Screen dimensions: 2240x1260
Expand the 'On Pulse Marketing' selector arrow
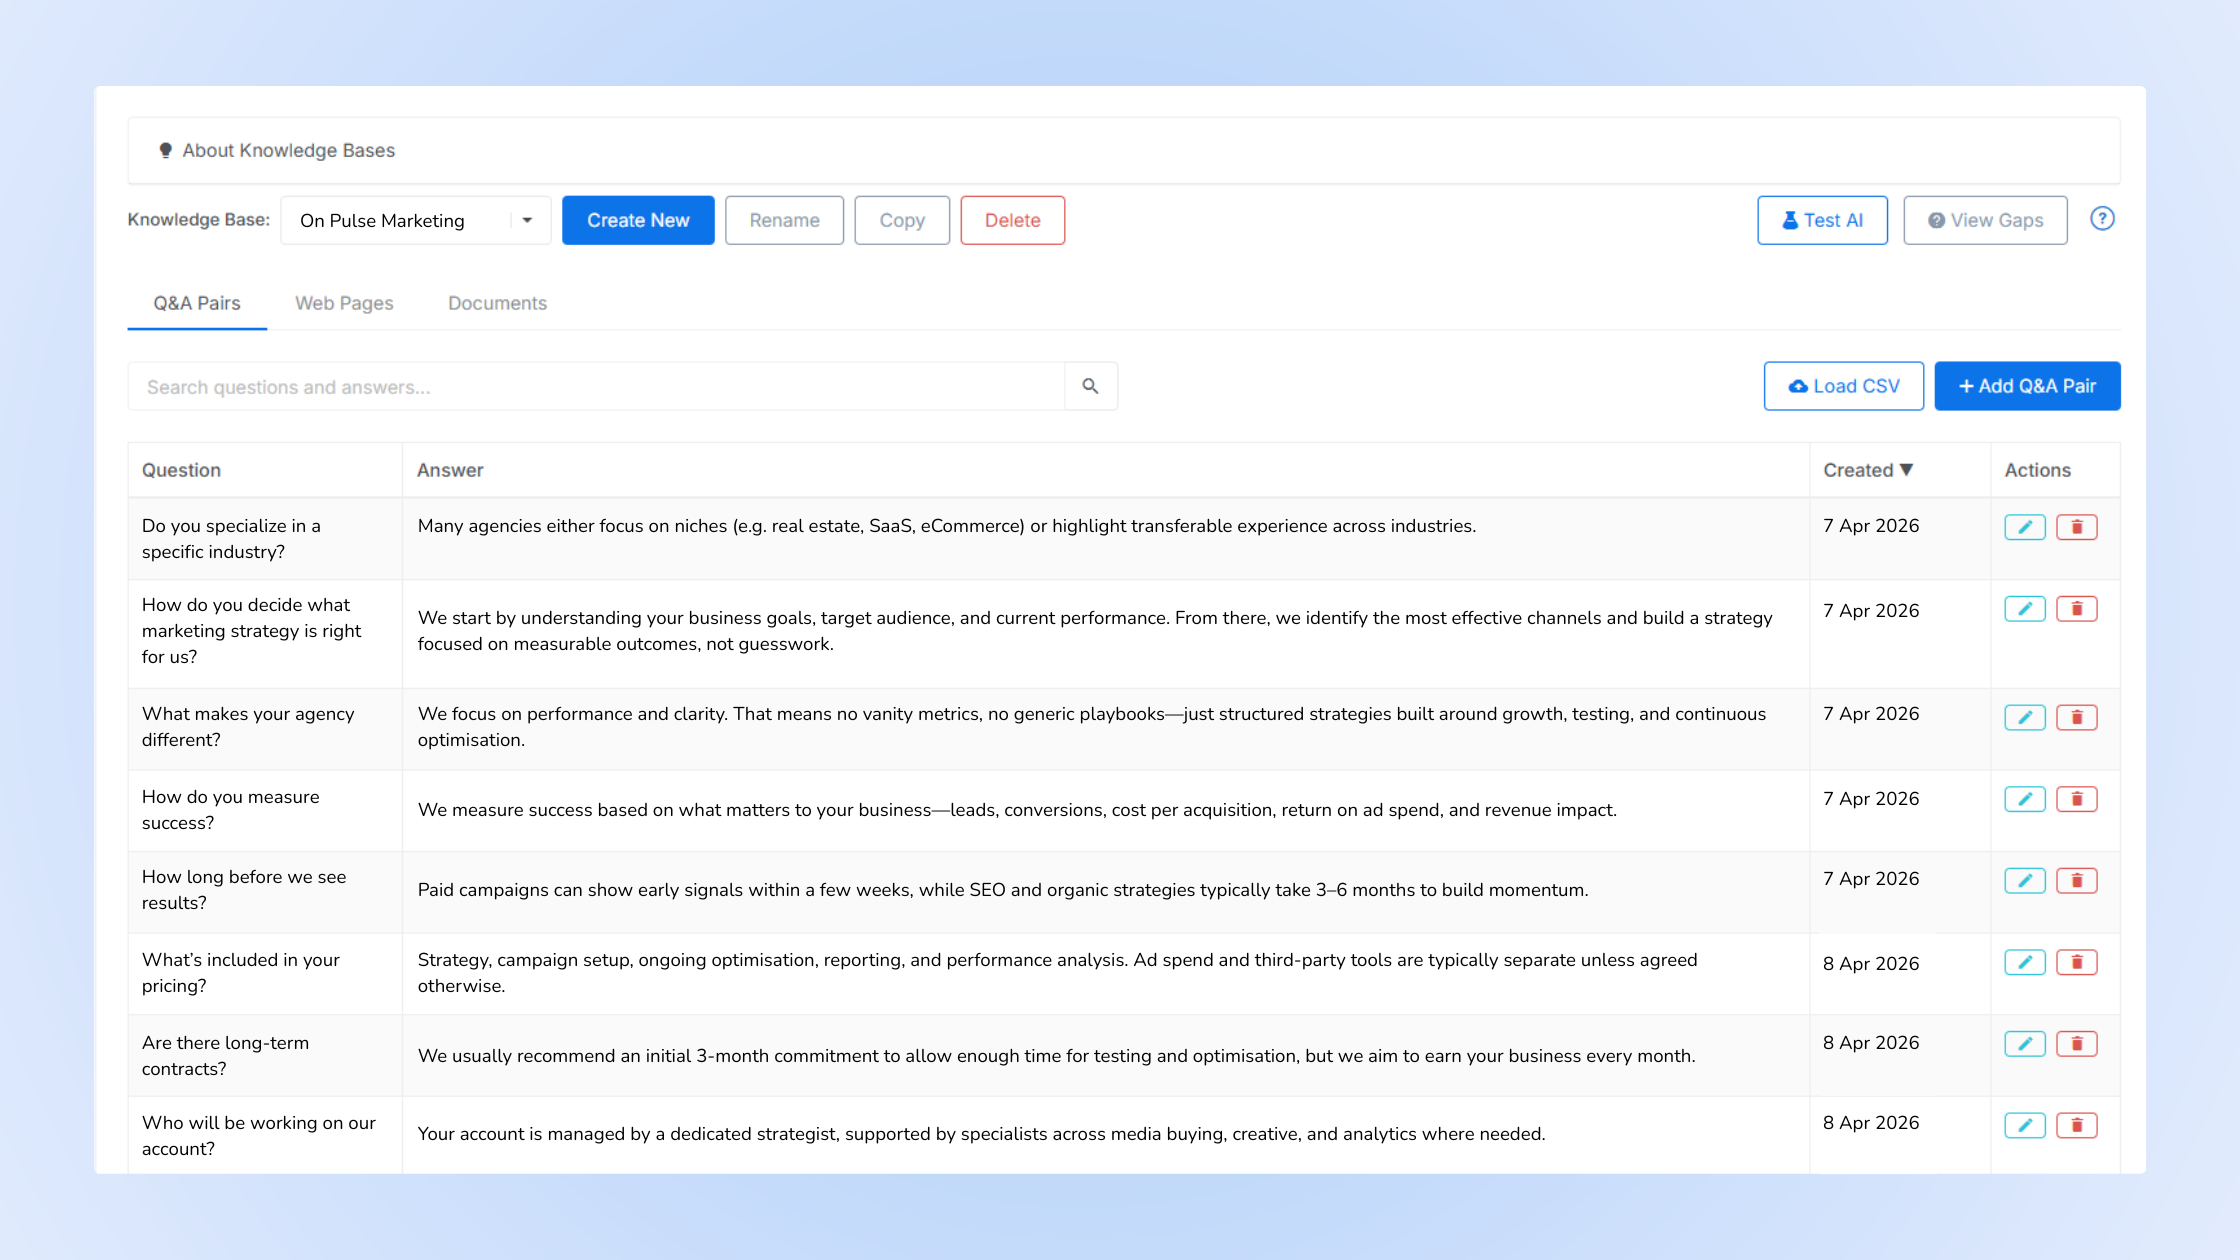tap(527, 220)
